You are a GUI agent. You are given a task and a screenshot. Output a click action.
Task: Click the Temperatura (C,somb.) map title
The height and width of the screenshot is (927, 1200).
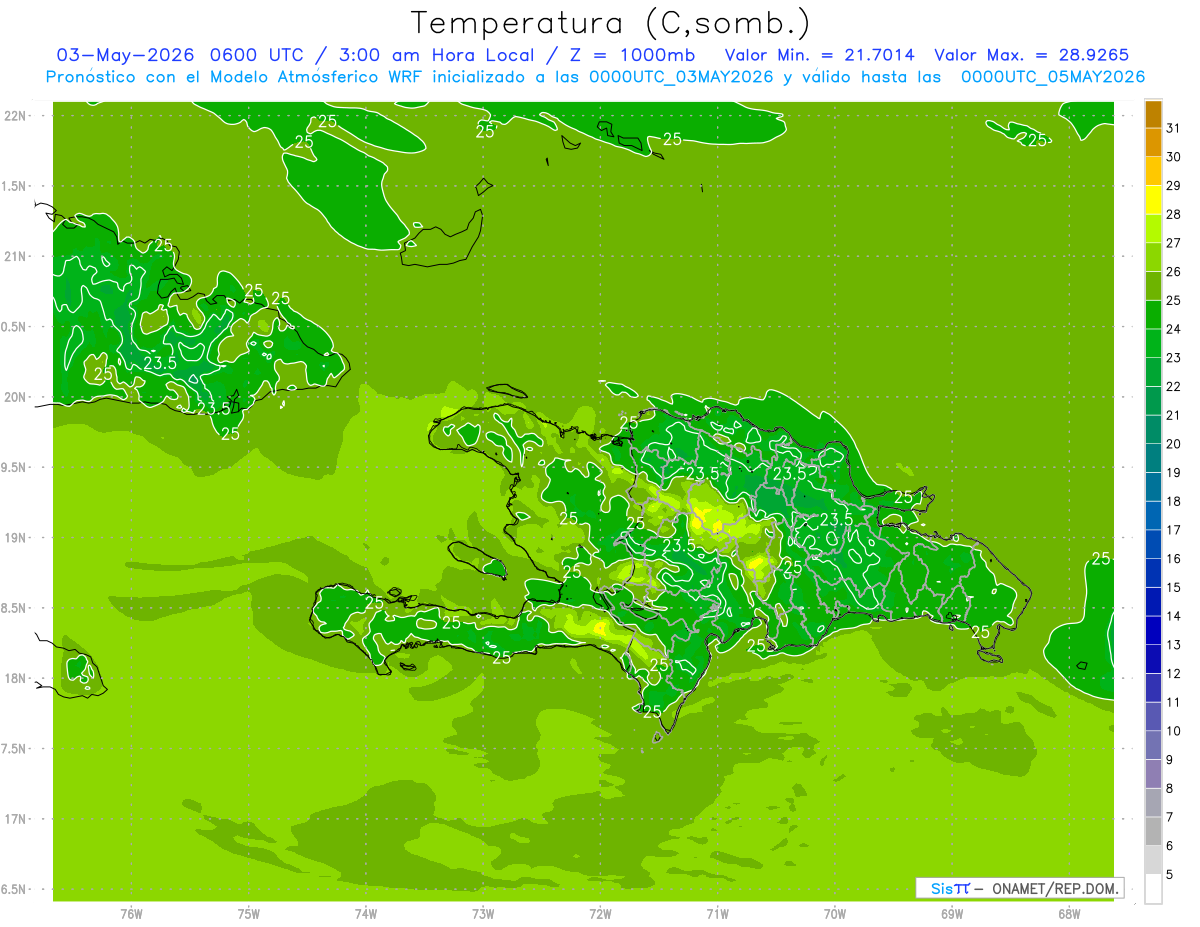click(x=611, y=23)
